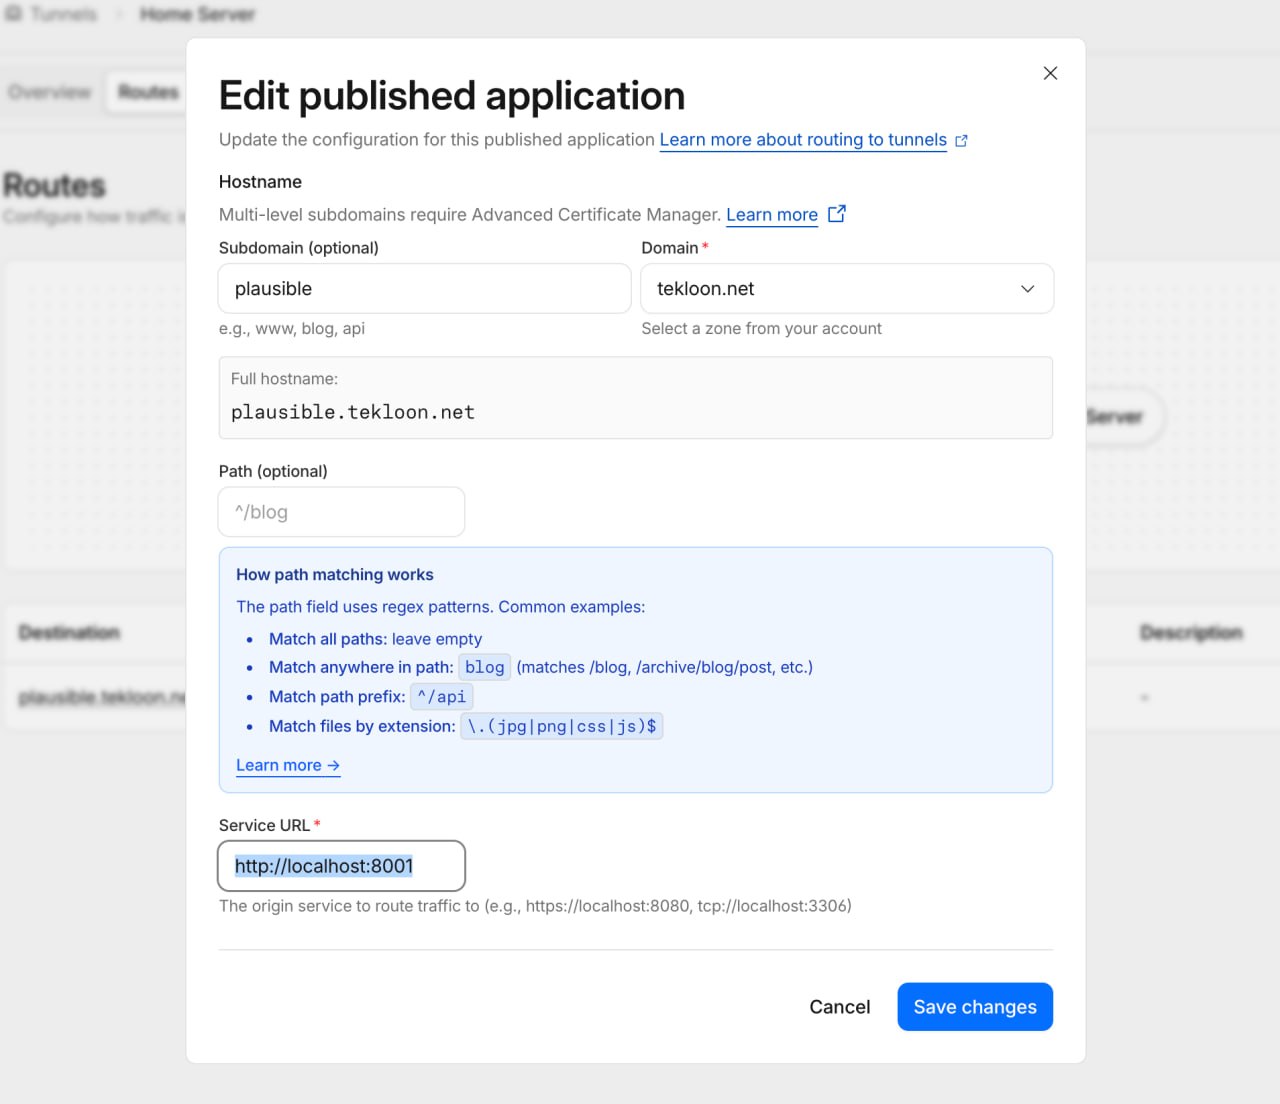
Task: Click Destination column header in background table
Action: [69, 633]
